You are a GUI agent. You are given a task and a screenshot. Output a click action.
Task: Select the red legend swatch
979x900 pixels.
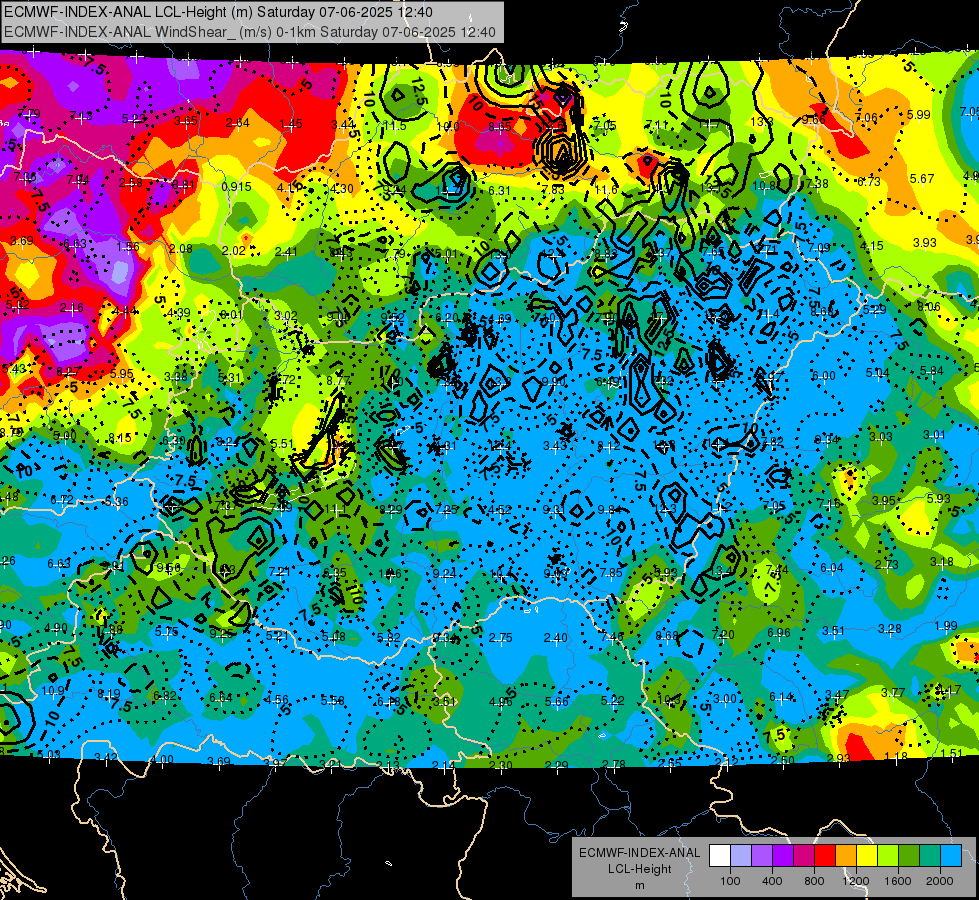pyautogui.click(x=825, y=856)
